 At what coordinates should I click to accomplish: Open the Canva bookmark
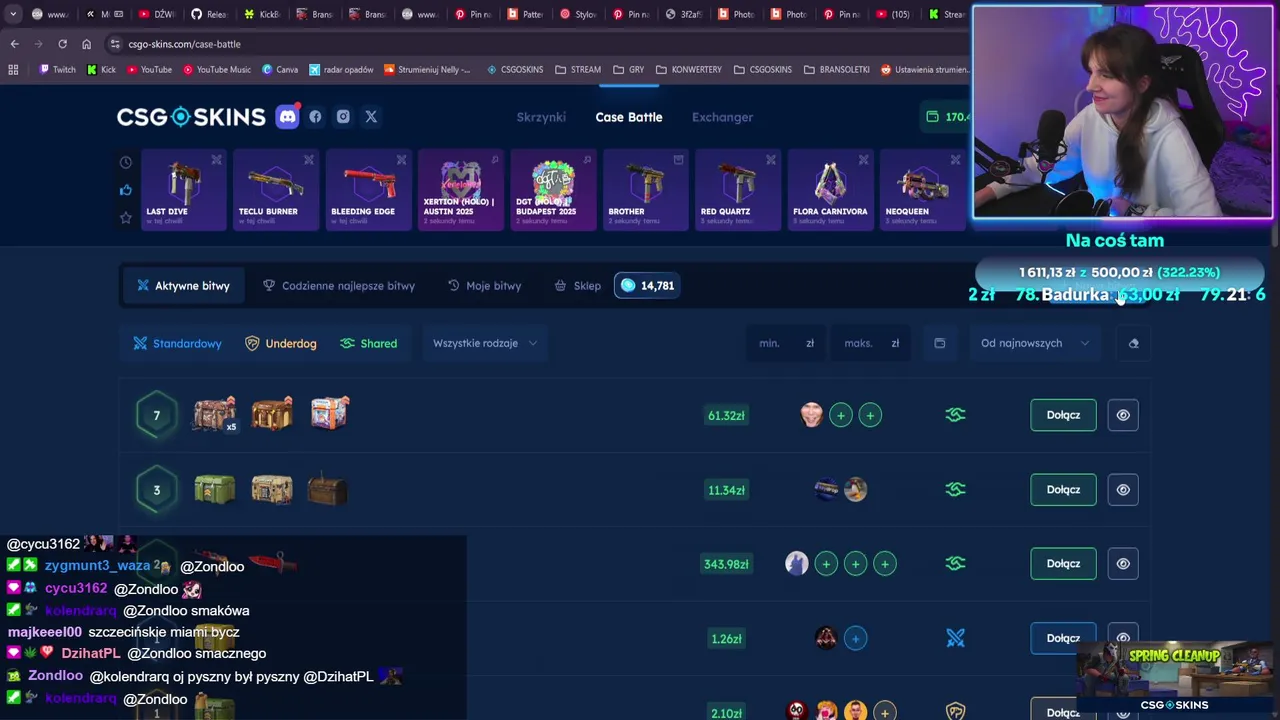pyautogui.click(x=280, y=70)
